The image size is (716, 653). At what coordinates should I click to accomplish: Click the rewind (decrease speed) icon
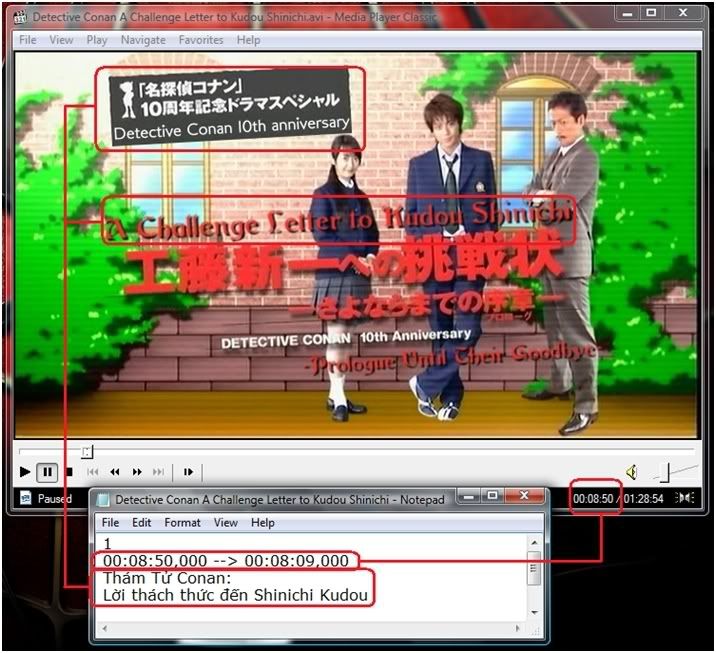115,472
